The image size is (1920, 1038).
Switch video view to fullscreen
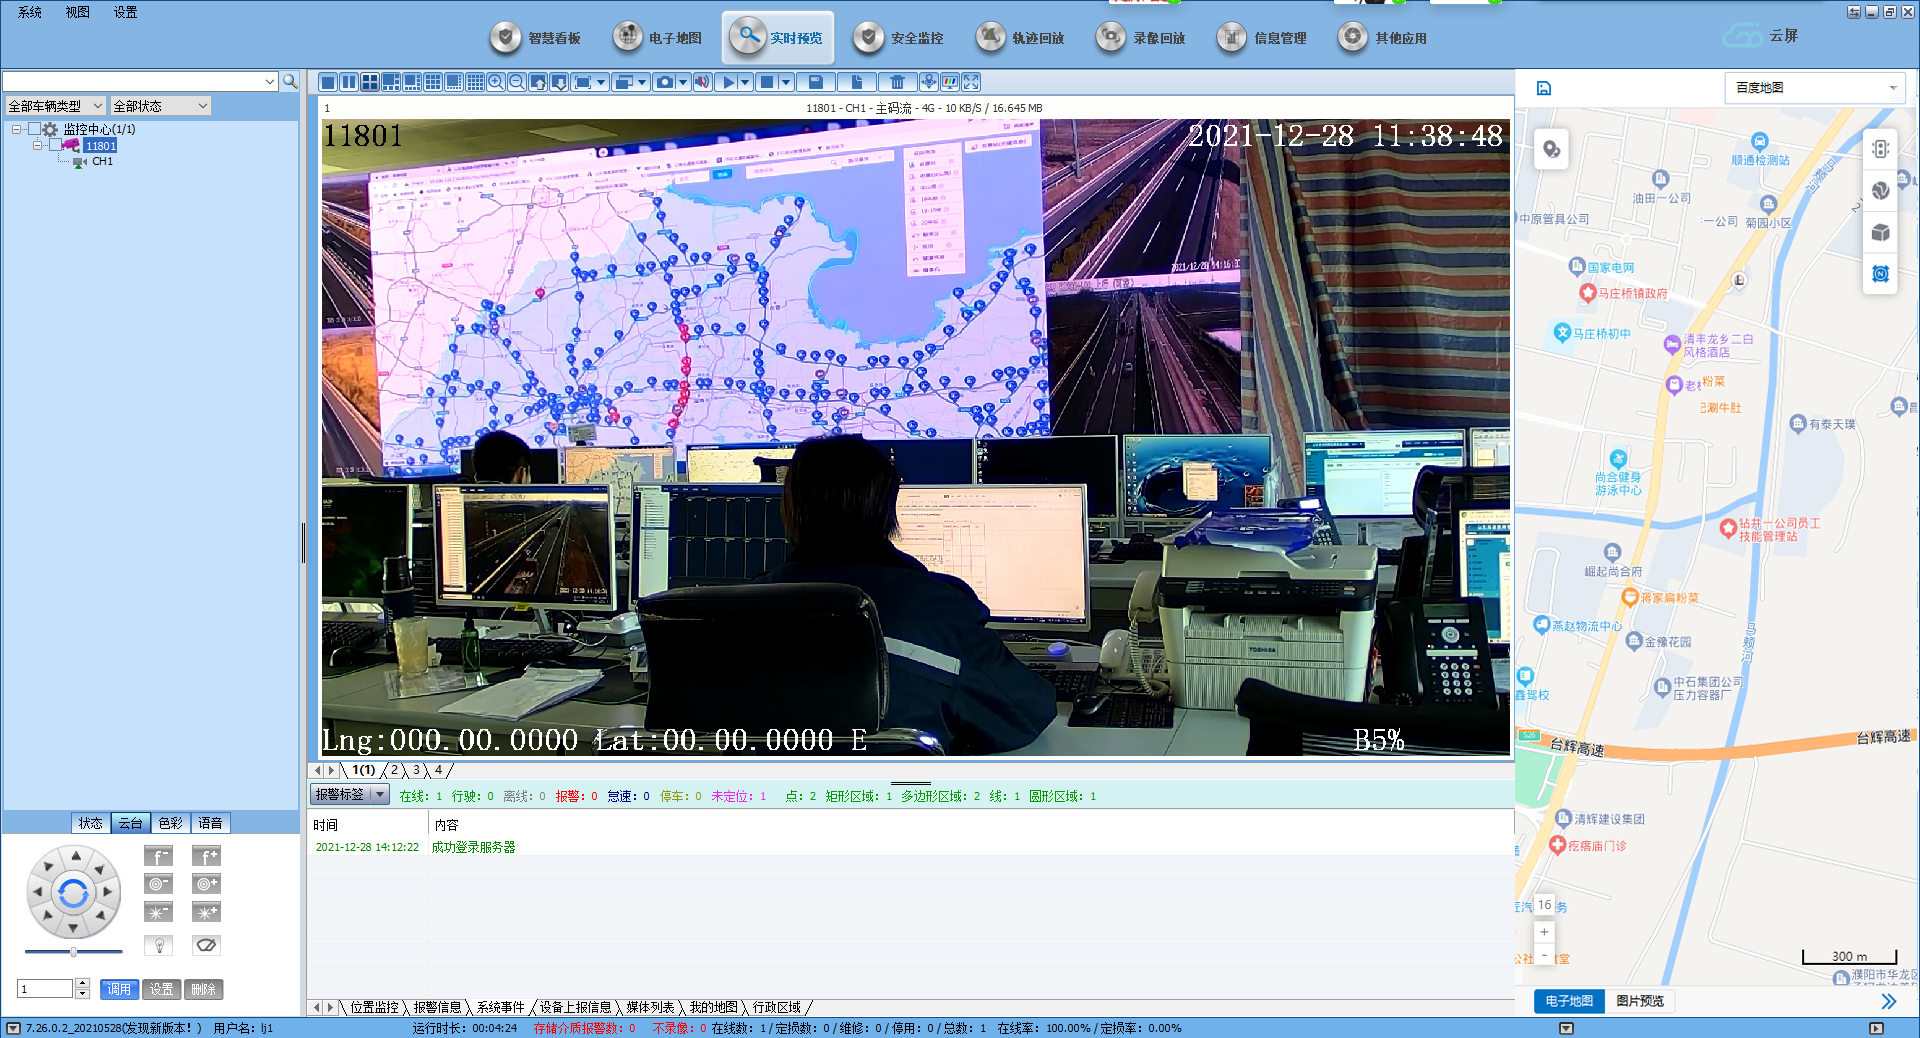[971, 82]
